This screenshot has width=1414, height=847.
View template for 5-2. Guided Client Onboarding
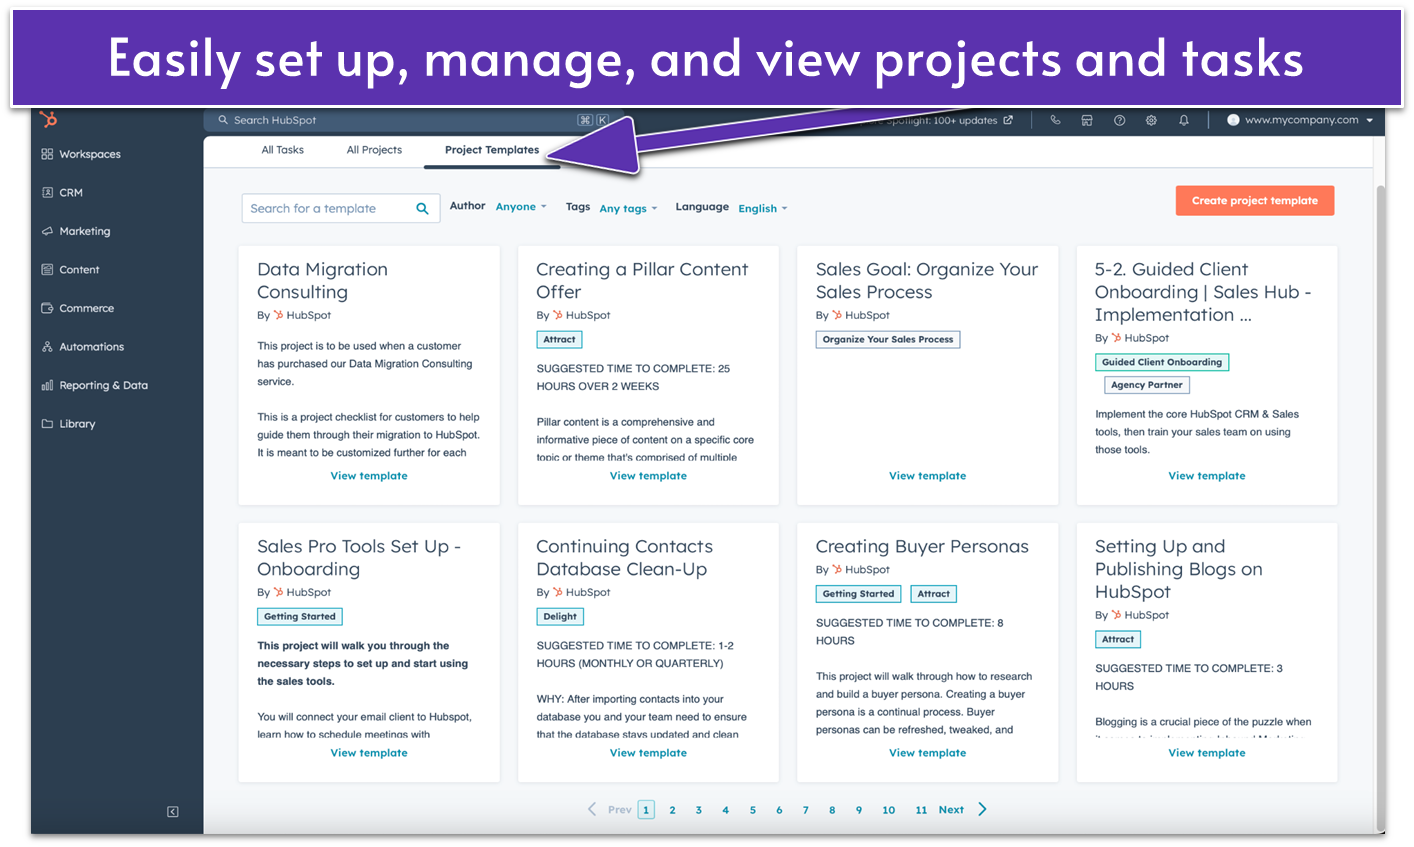1207,476
